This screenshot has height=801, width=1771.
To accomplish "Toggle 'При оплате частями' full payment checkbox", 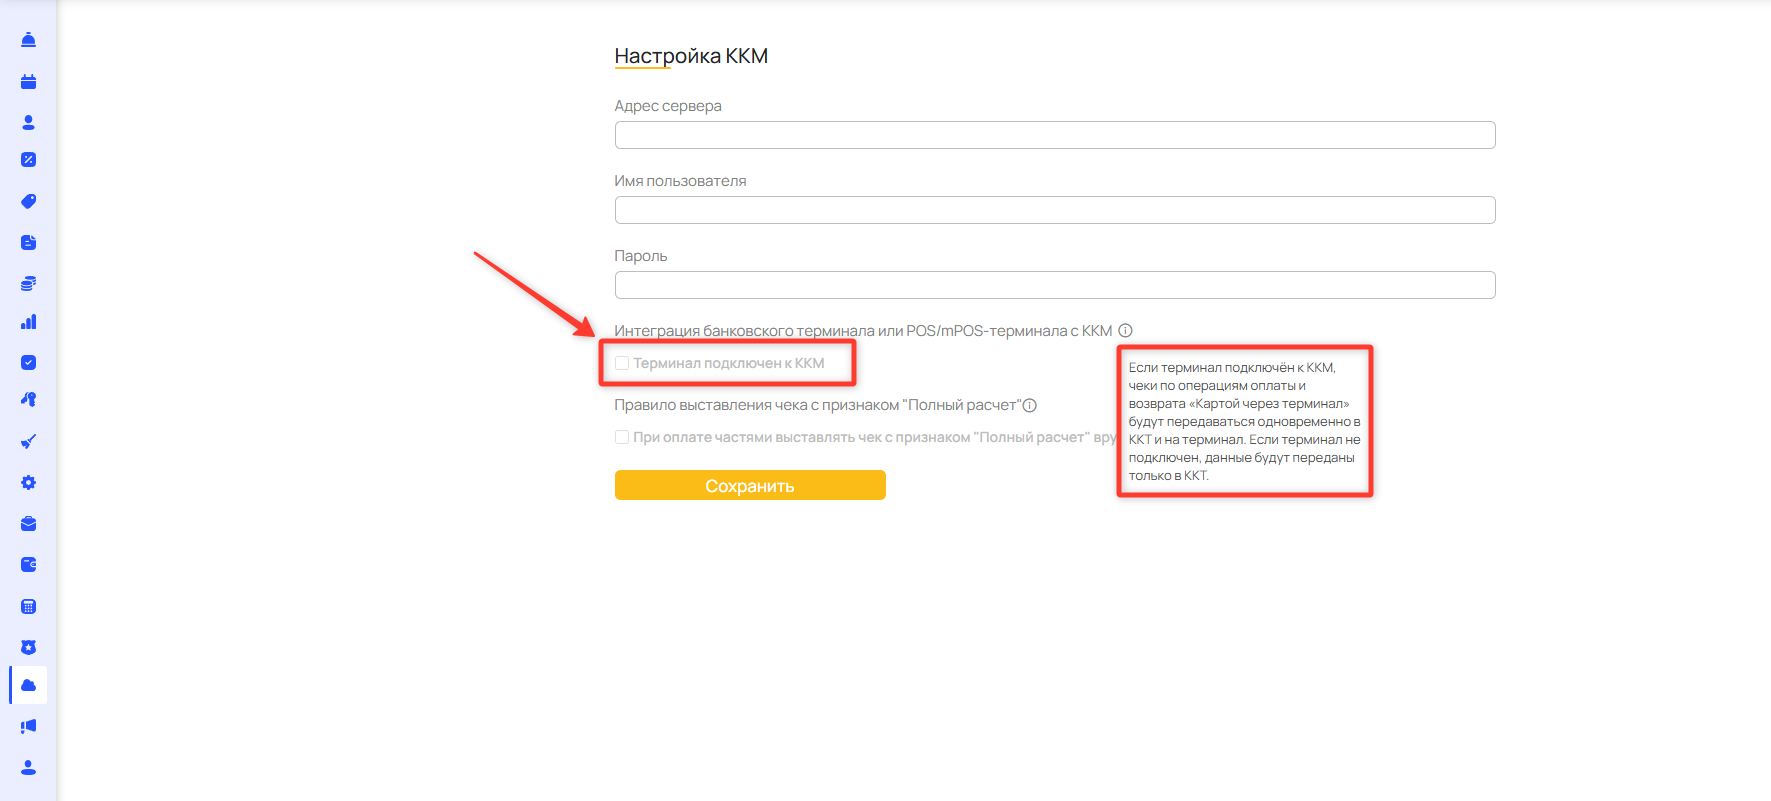I will (x=622, y=437).
